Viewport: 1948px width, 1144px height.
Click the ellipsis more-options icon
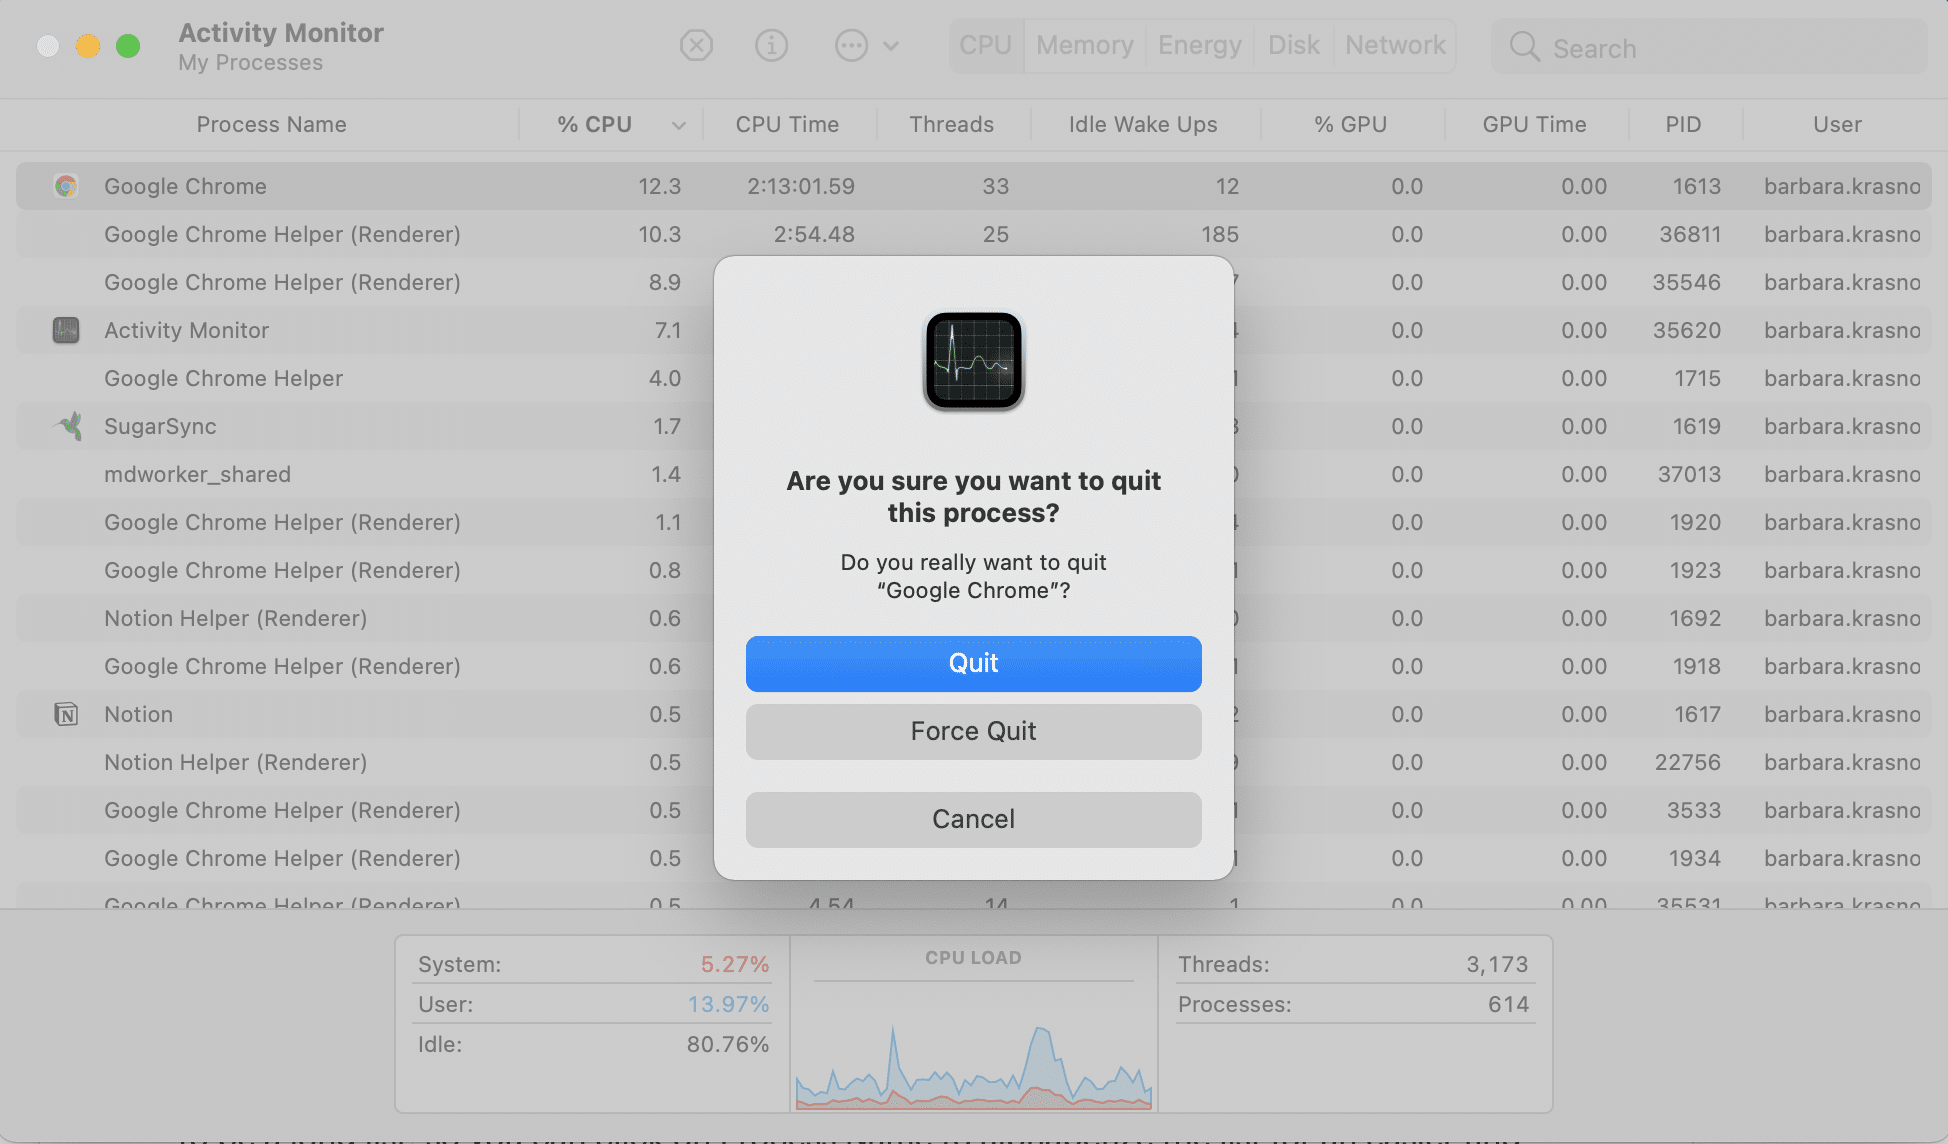click(x=851, y=45)
